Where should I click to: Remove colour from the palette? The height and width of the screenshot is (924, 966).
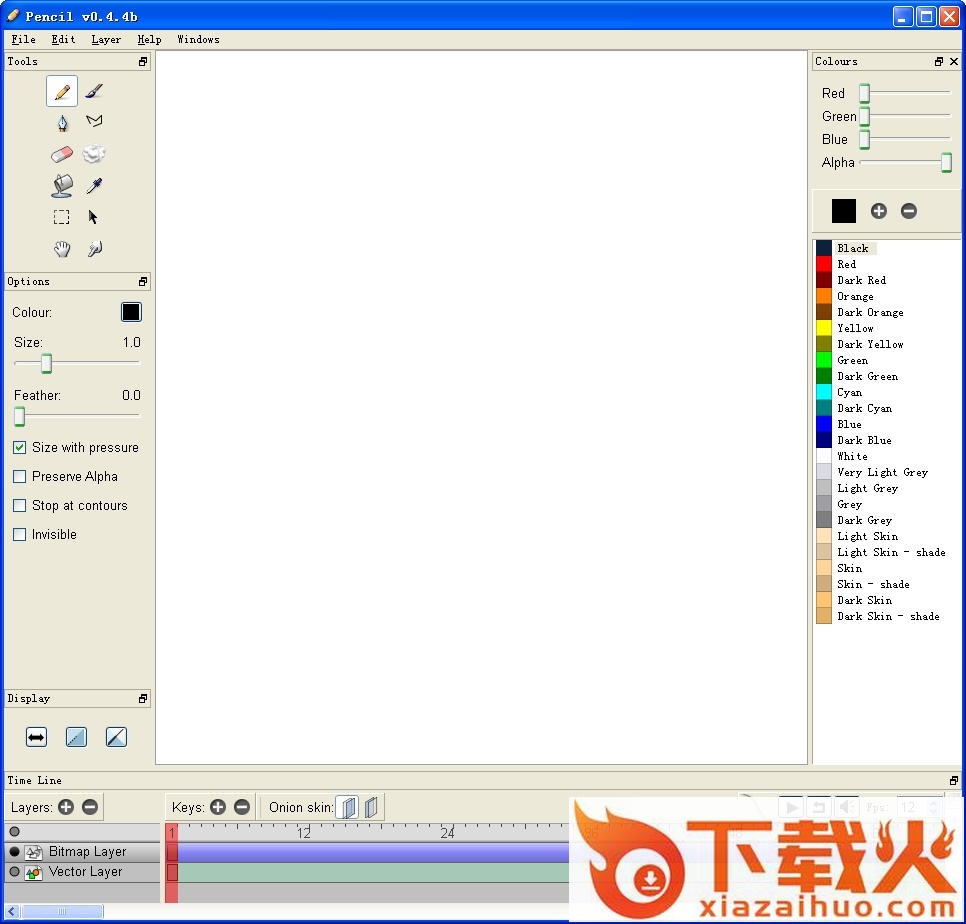coord(909,211)
